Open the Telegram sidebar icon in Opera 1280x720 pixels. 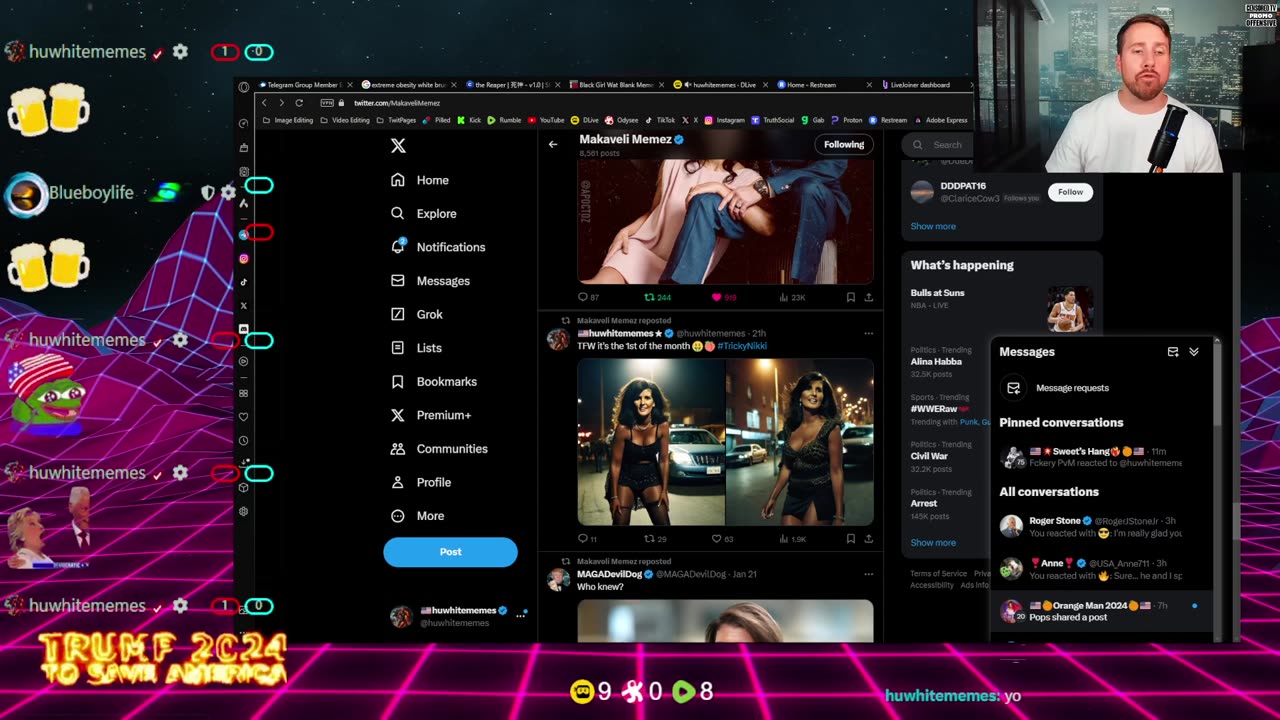[x=243, y=235]
